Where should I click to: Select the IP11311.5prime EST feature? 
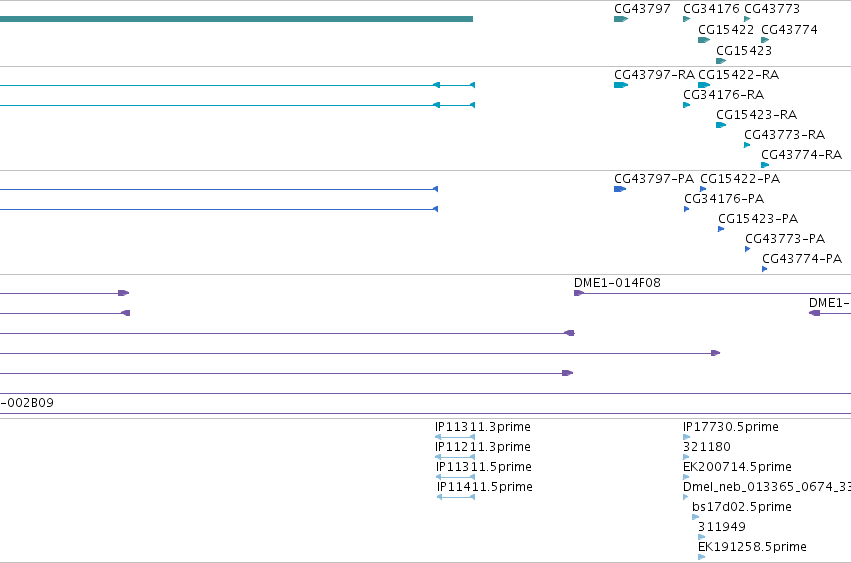455,477
